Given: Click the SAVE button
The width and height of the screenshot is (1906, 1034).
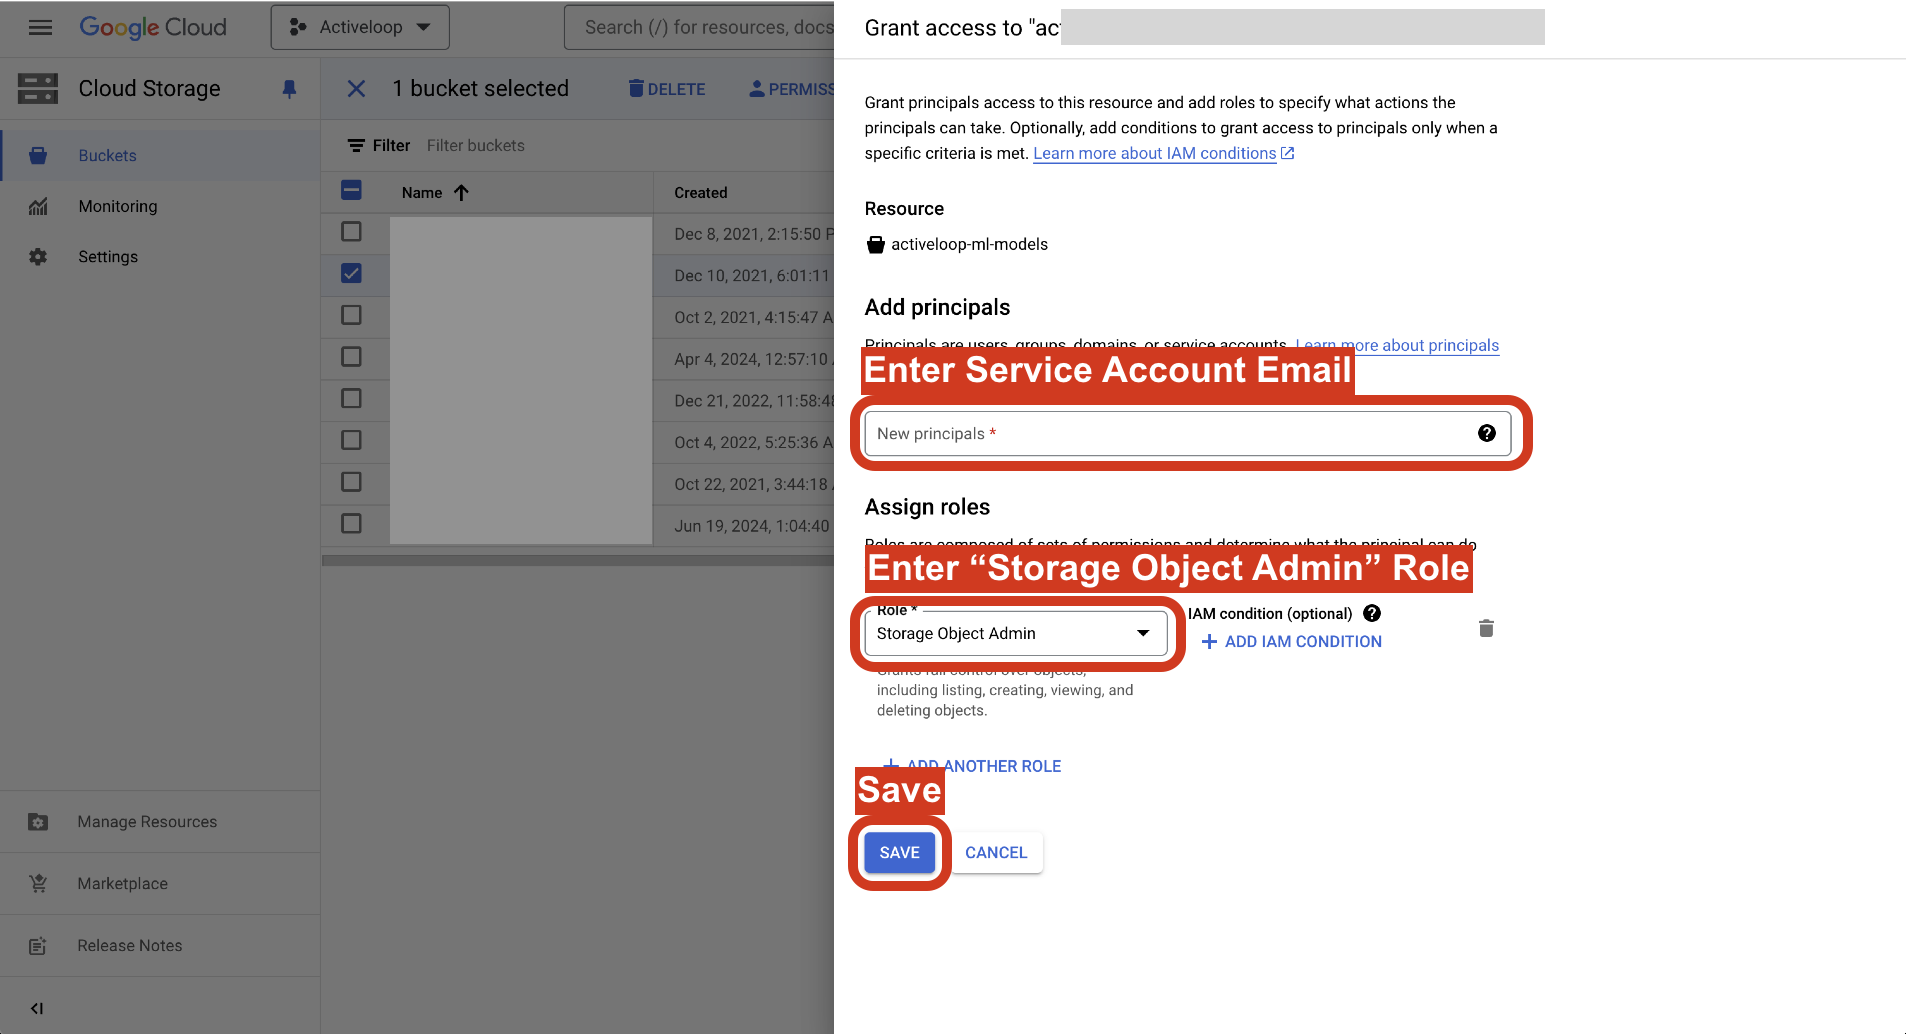Looking at the screenshot, I should click(x=899, y=852).
